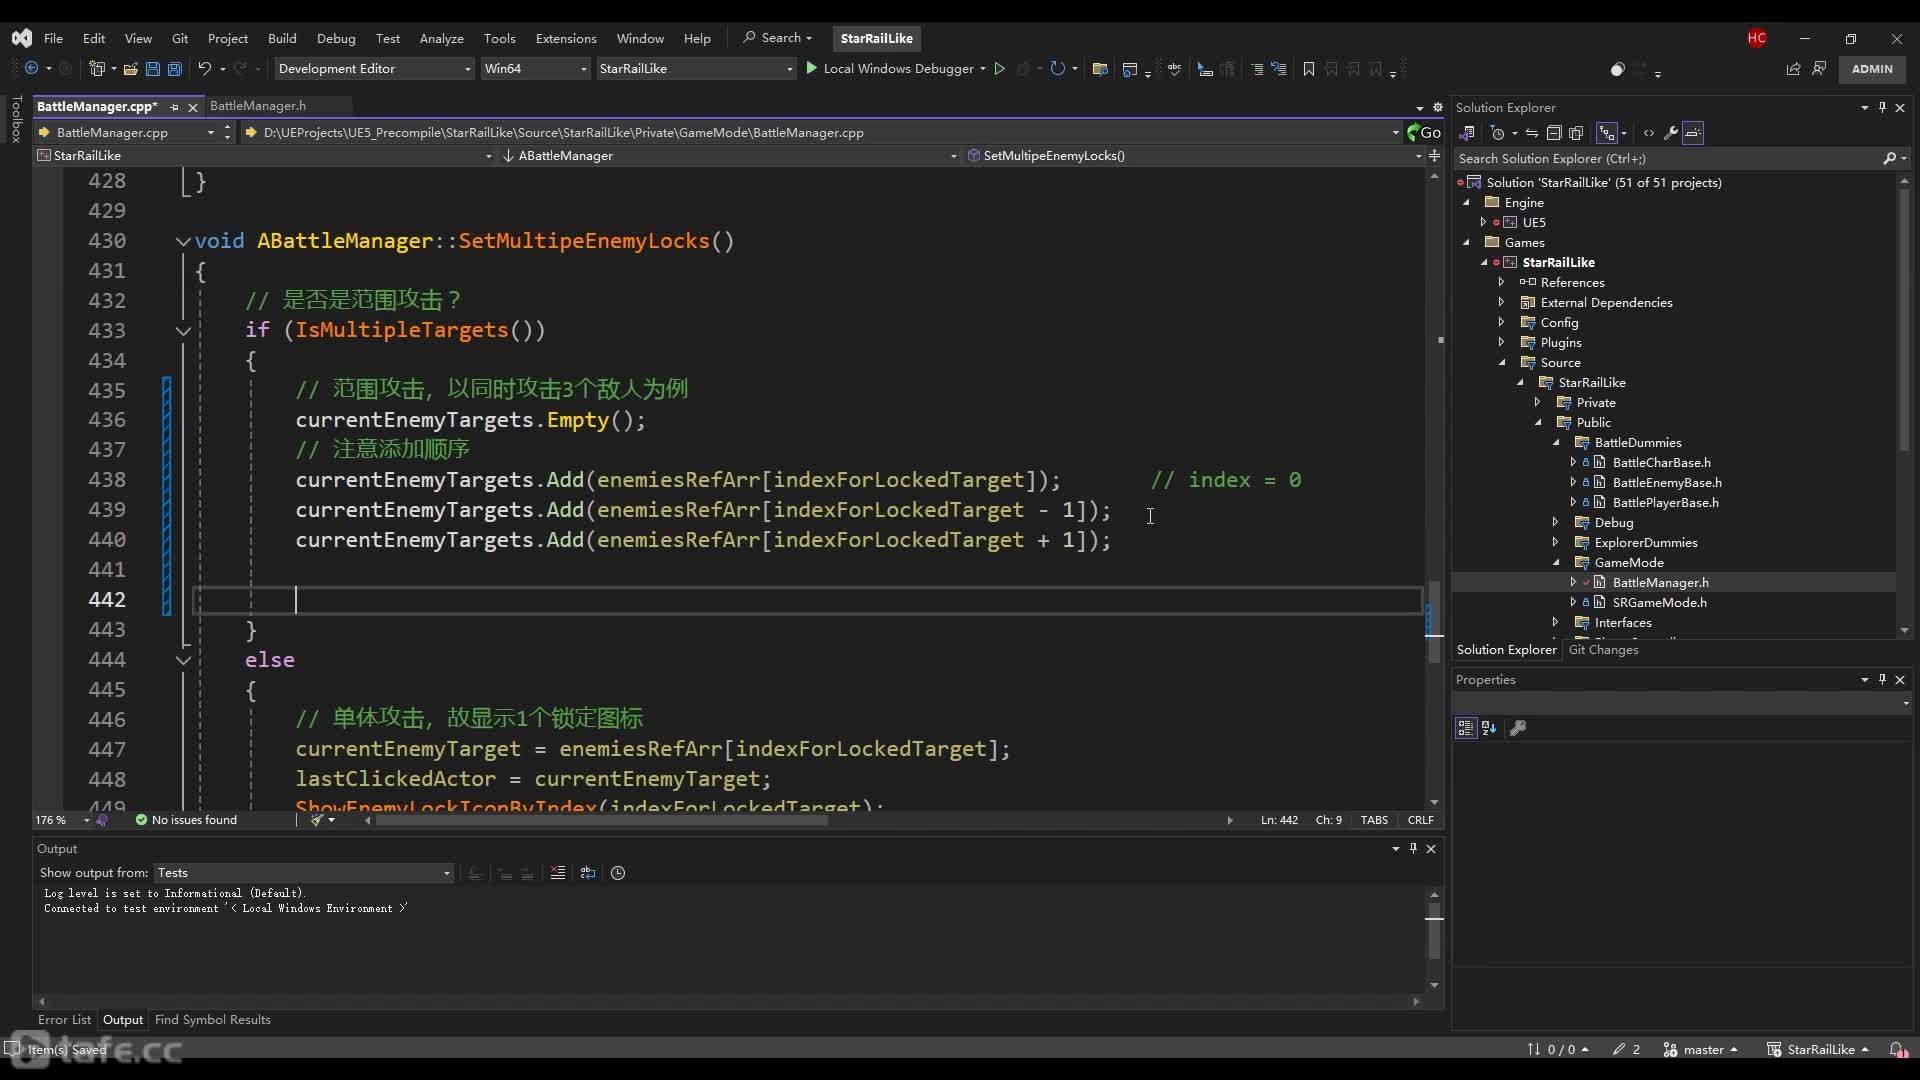The width and height of the screenshot is (1920, 1080).
Task: Click the master branch indicator in status bar
Action: 1701,1050
